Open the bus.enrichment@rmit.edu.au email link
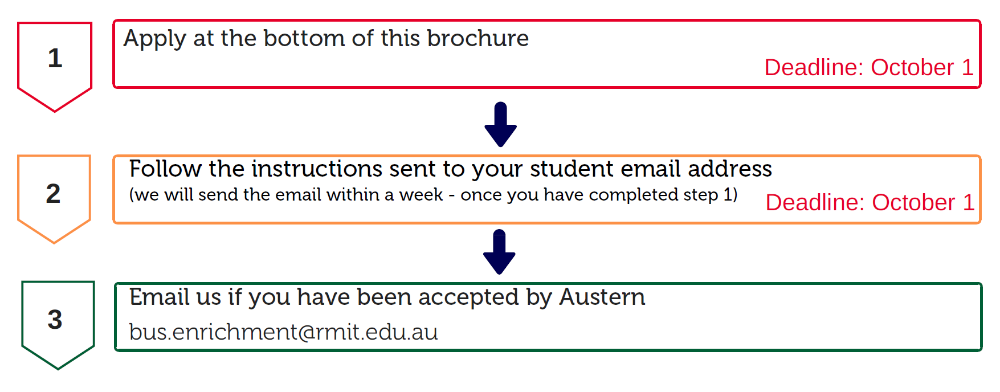The width and height of the screenshot is (1000, 392). coord(283,331)
